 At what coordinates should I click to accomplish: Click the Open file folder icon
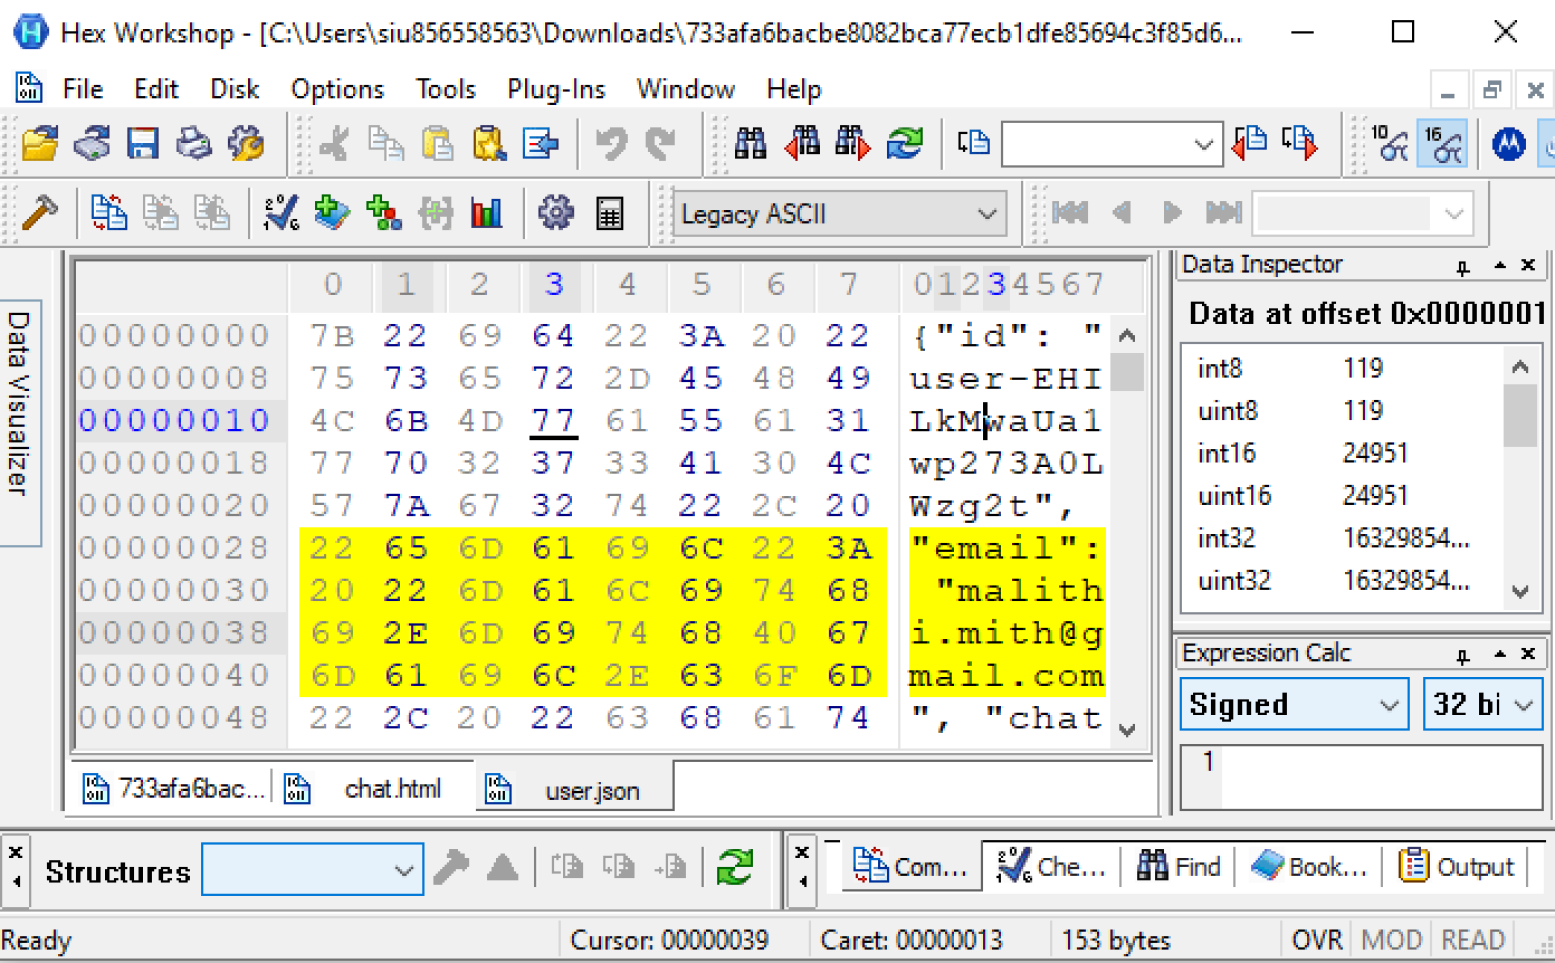[40, 144]
